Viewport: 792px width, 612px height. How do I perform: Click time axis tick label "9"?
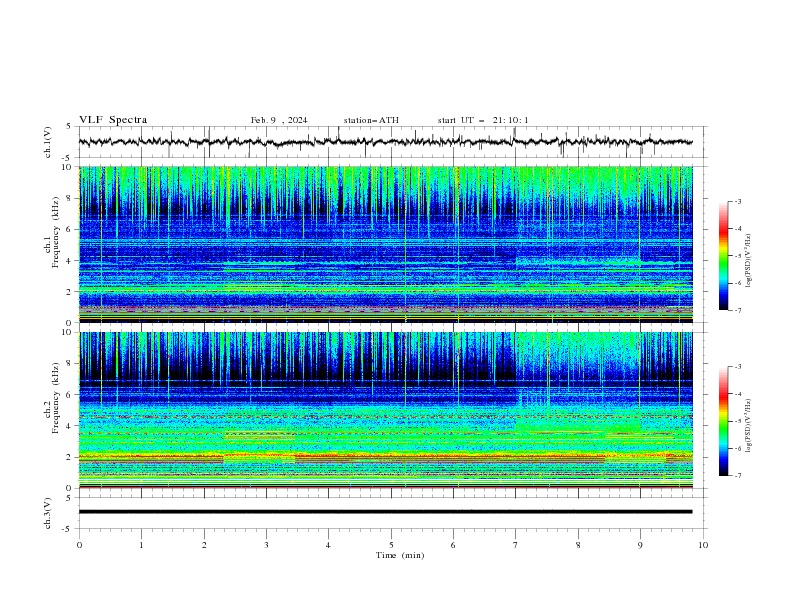pos(640,545)
